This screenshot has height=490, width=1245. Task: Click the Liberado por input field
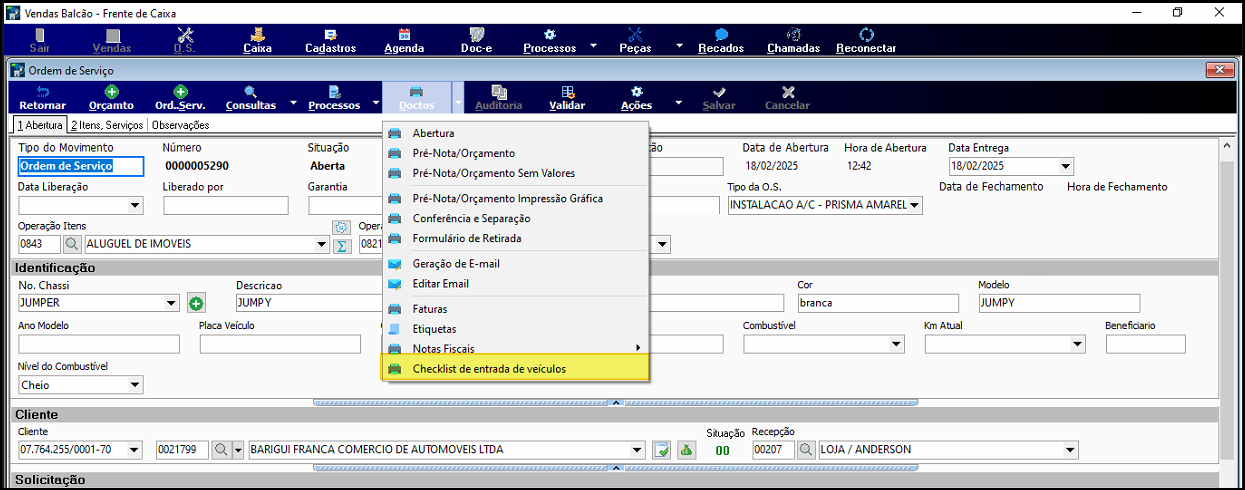225,206
